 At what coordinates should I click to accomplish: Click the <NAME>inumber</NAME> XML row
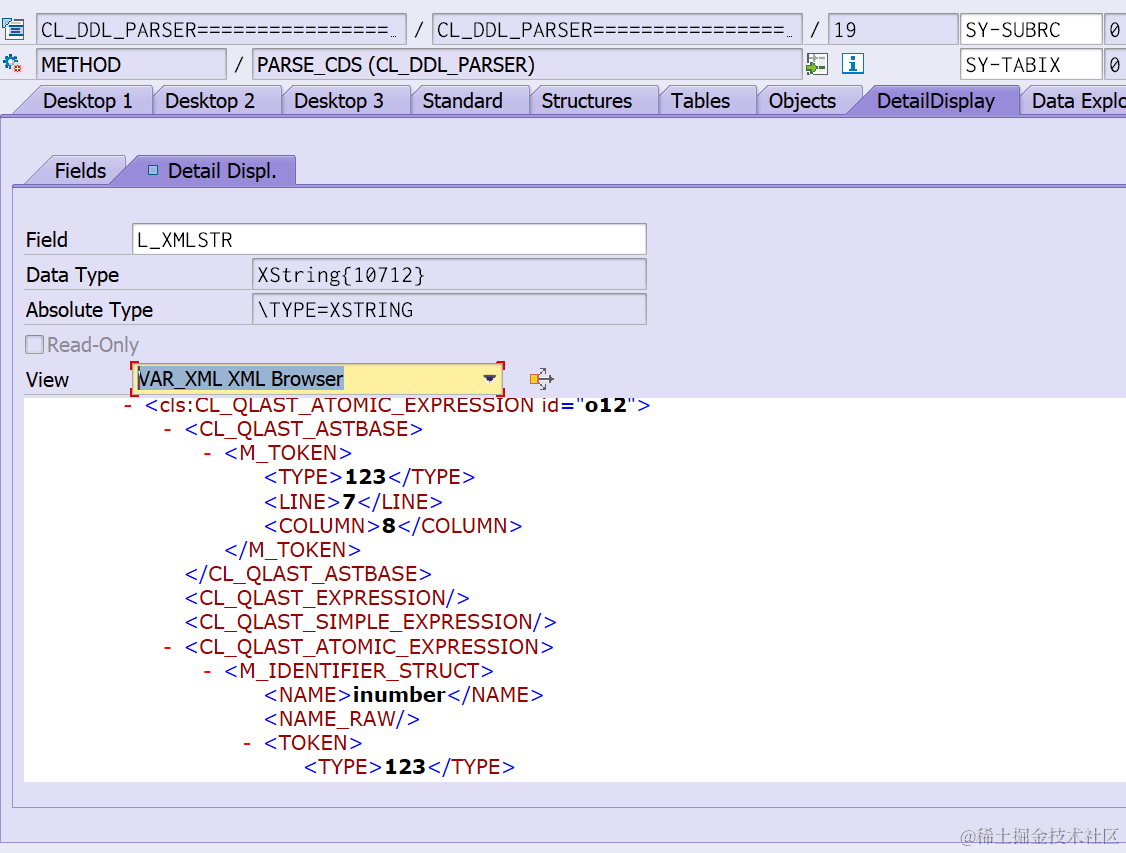[404, 695]
